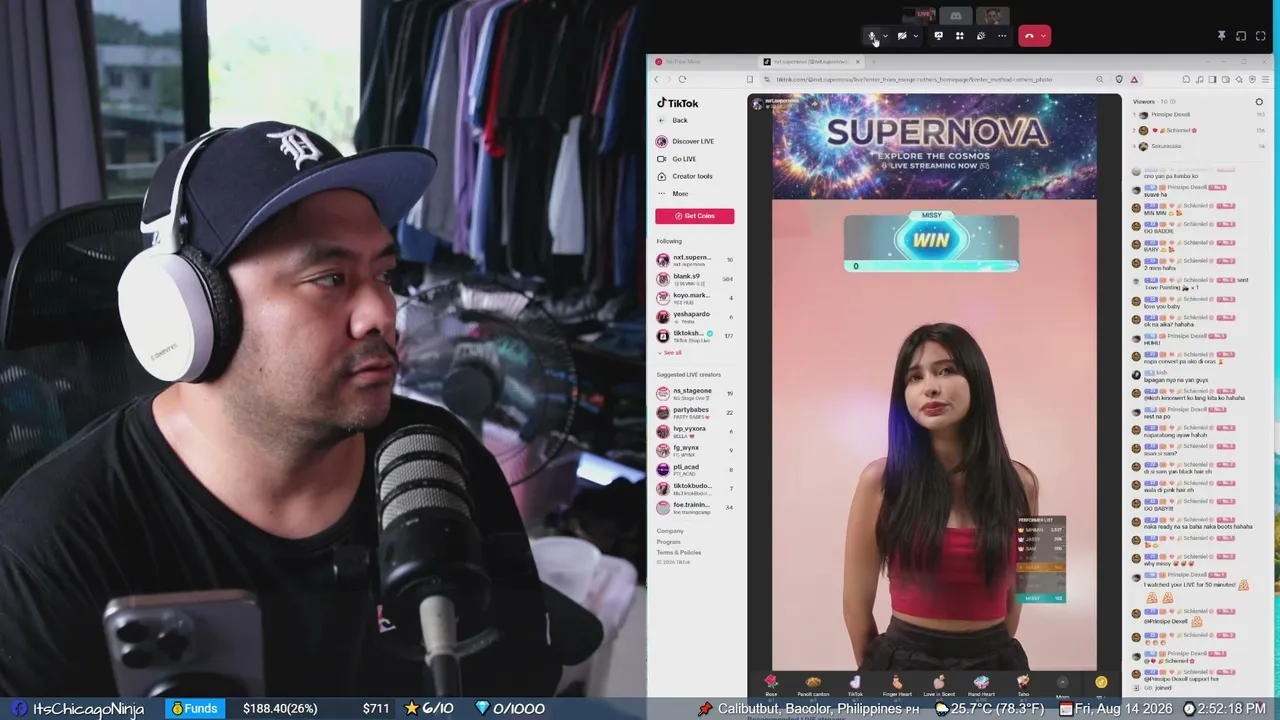Open a new browser tab
The height and width of the screenshot is (720, 1280).
point(874,62)
